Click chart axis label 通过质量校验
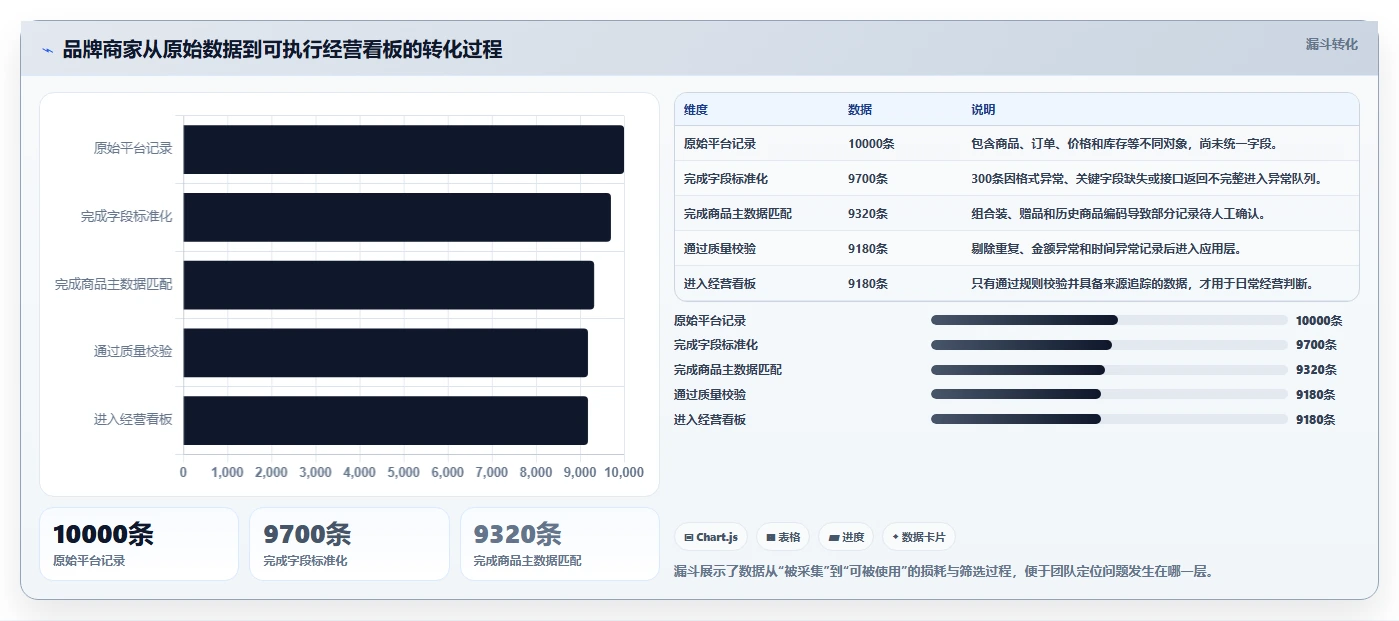 (133, 352)
